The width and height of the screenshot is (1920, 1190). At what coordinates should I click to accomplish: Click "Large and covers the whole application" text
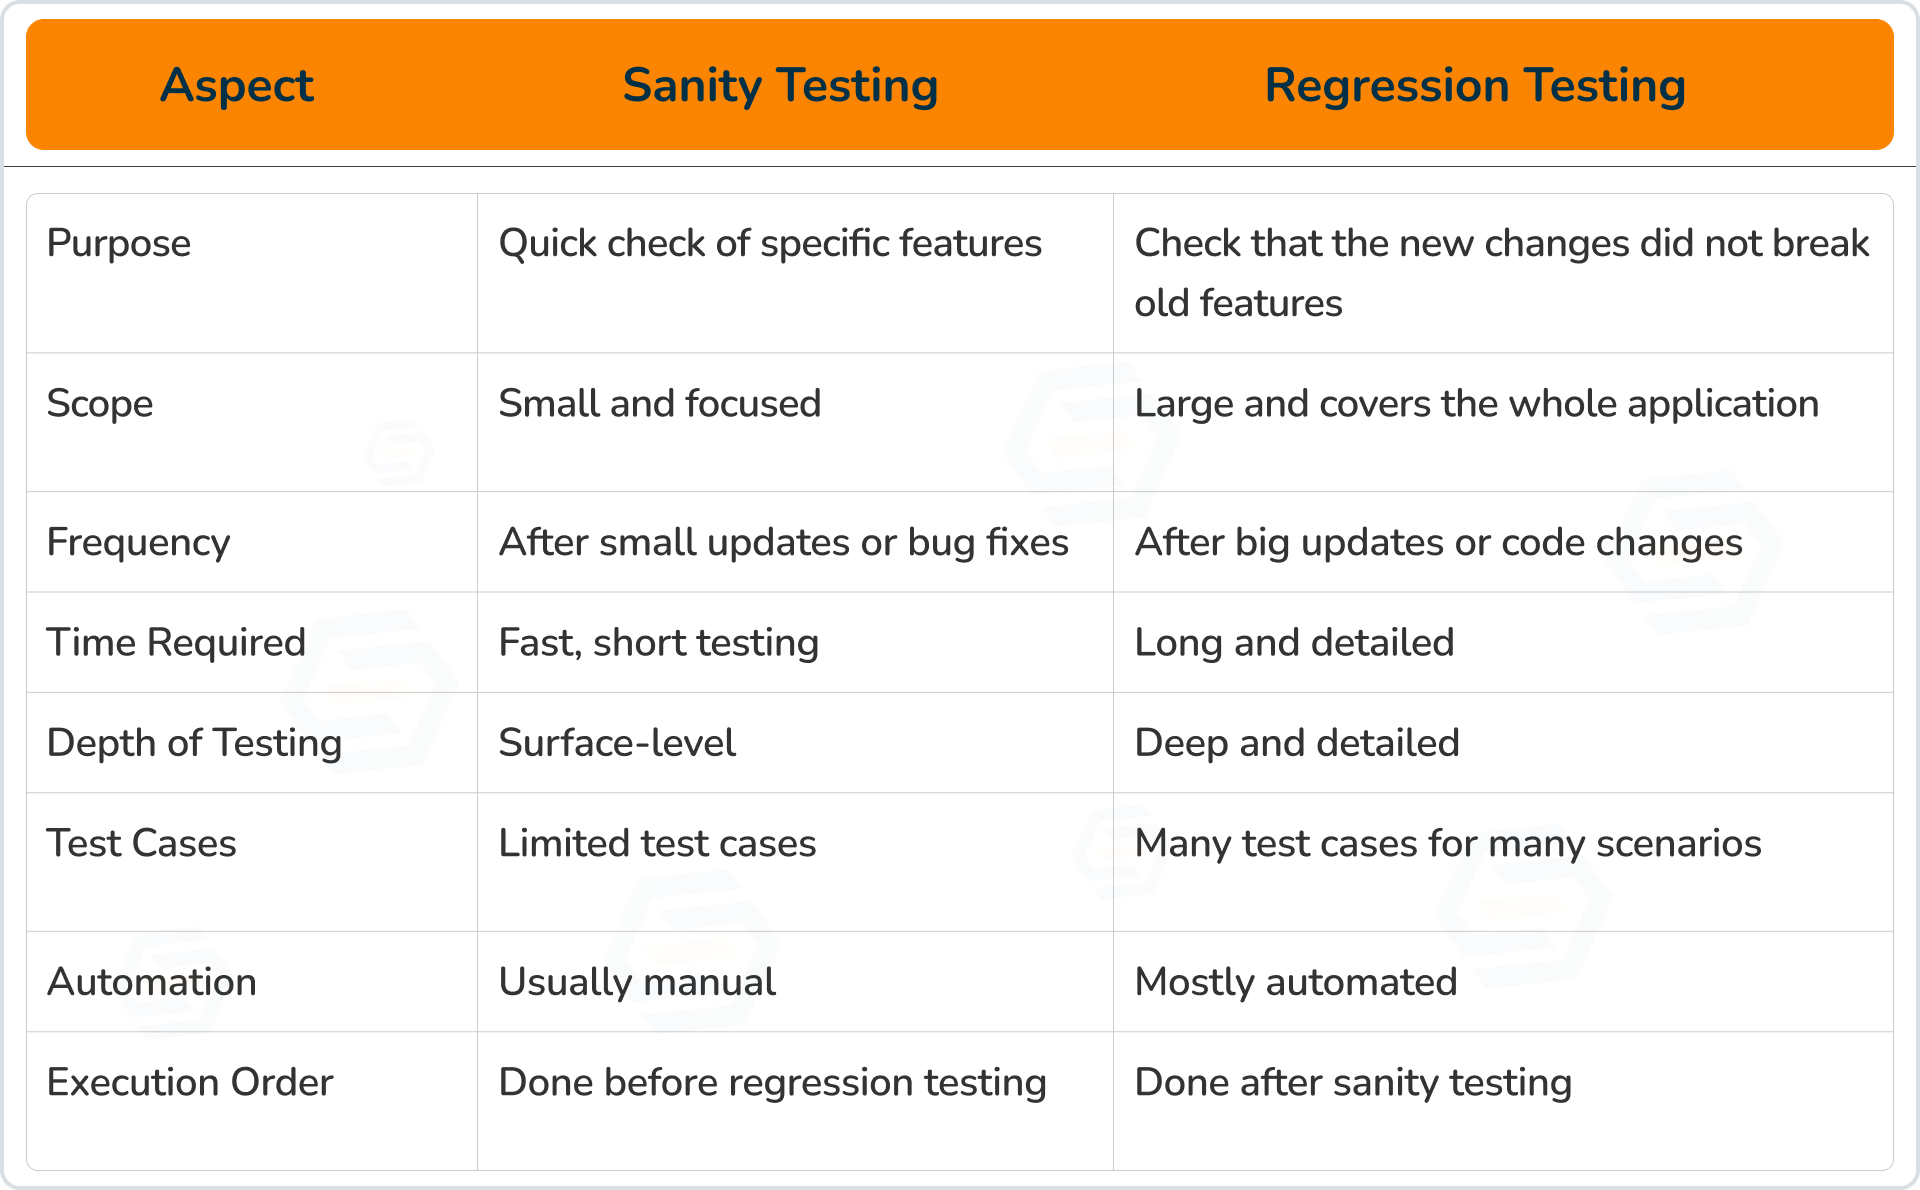click(x=1476, y=403)
